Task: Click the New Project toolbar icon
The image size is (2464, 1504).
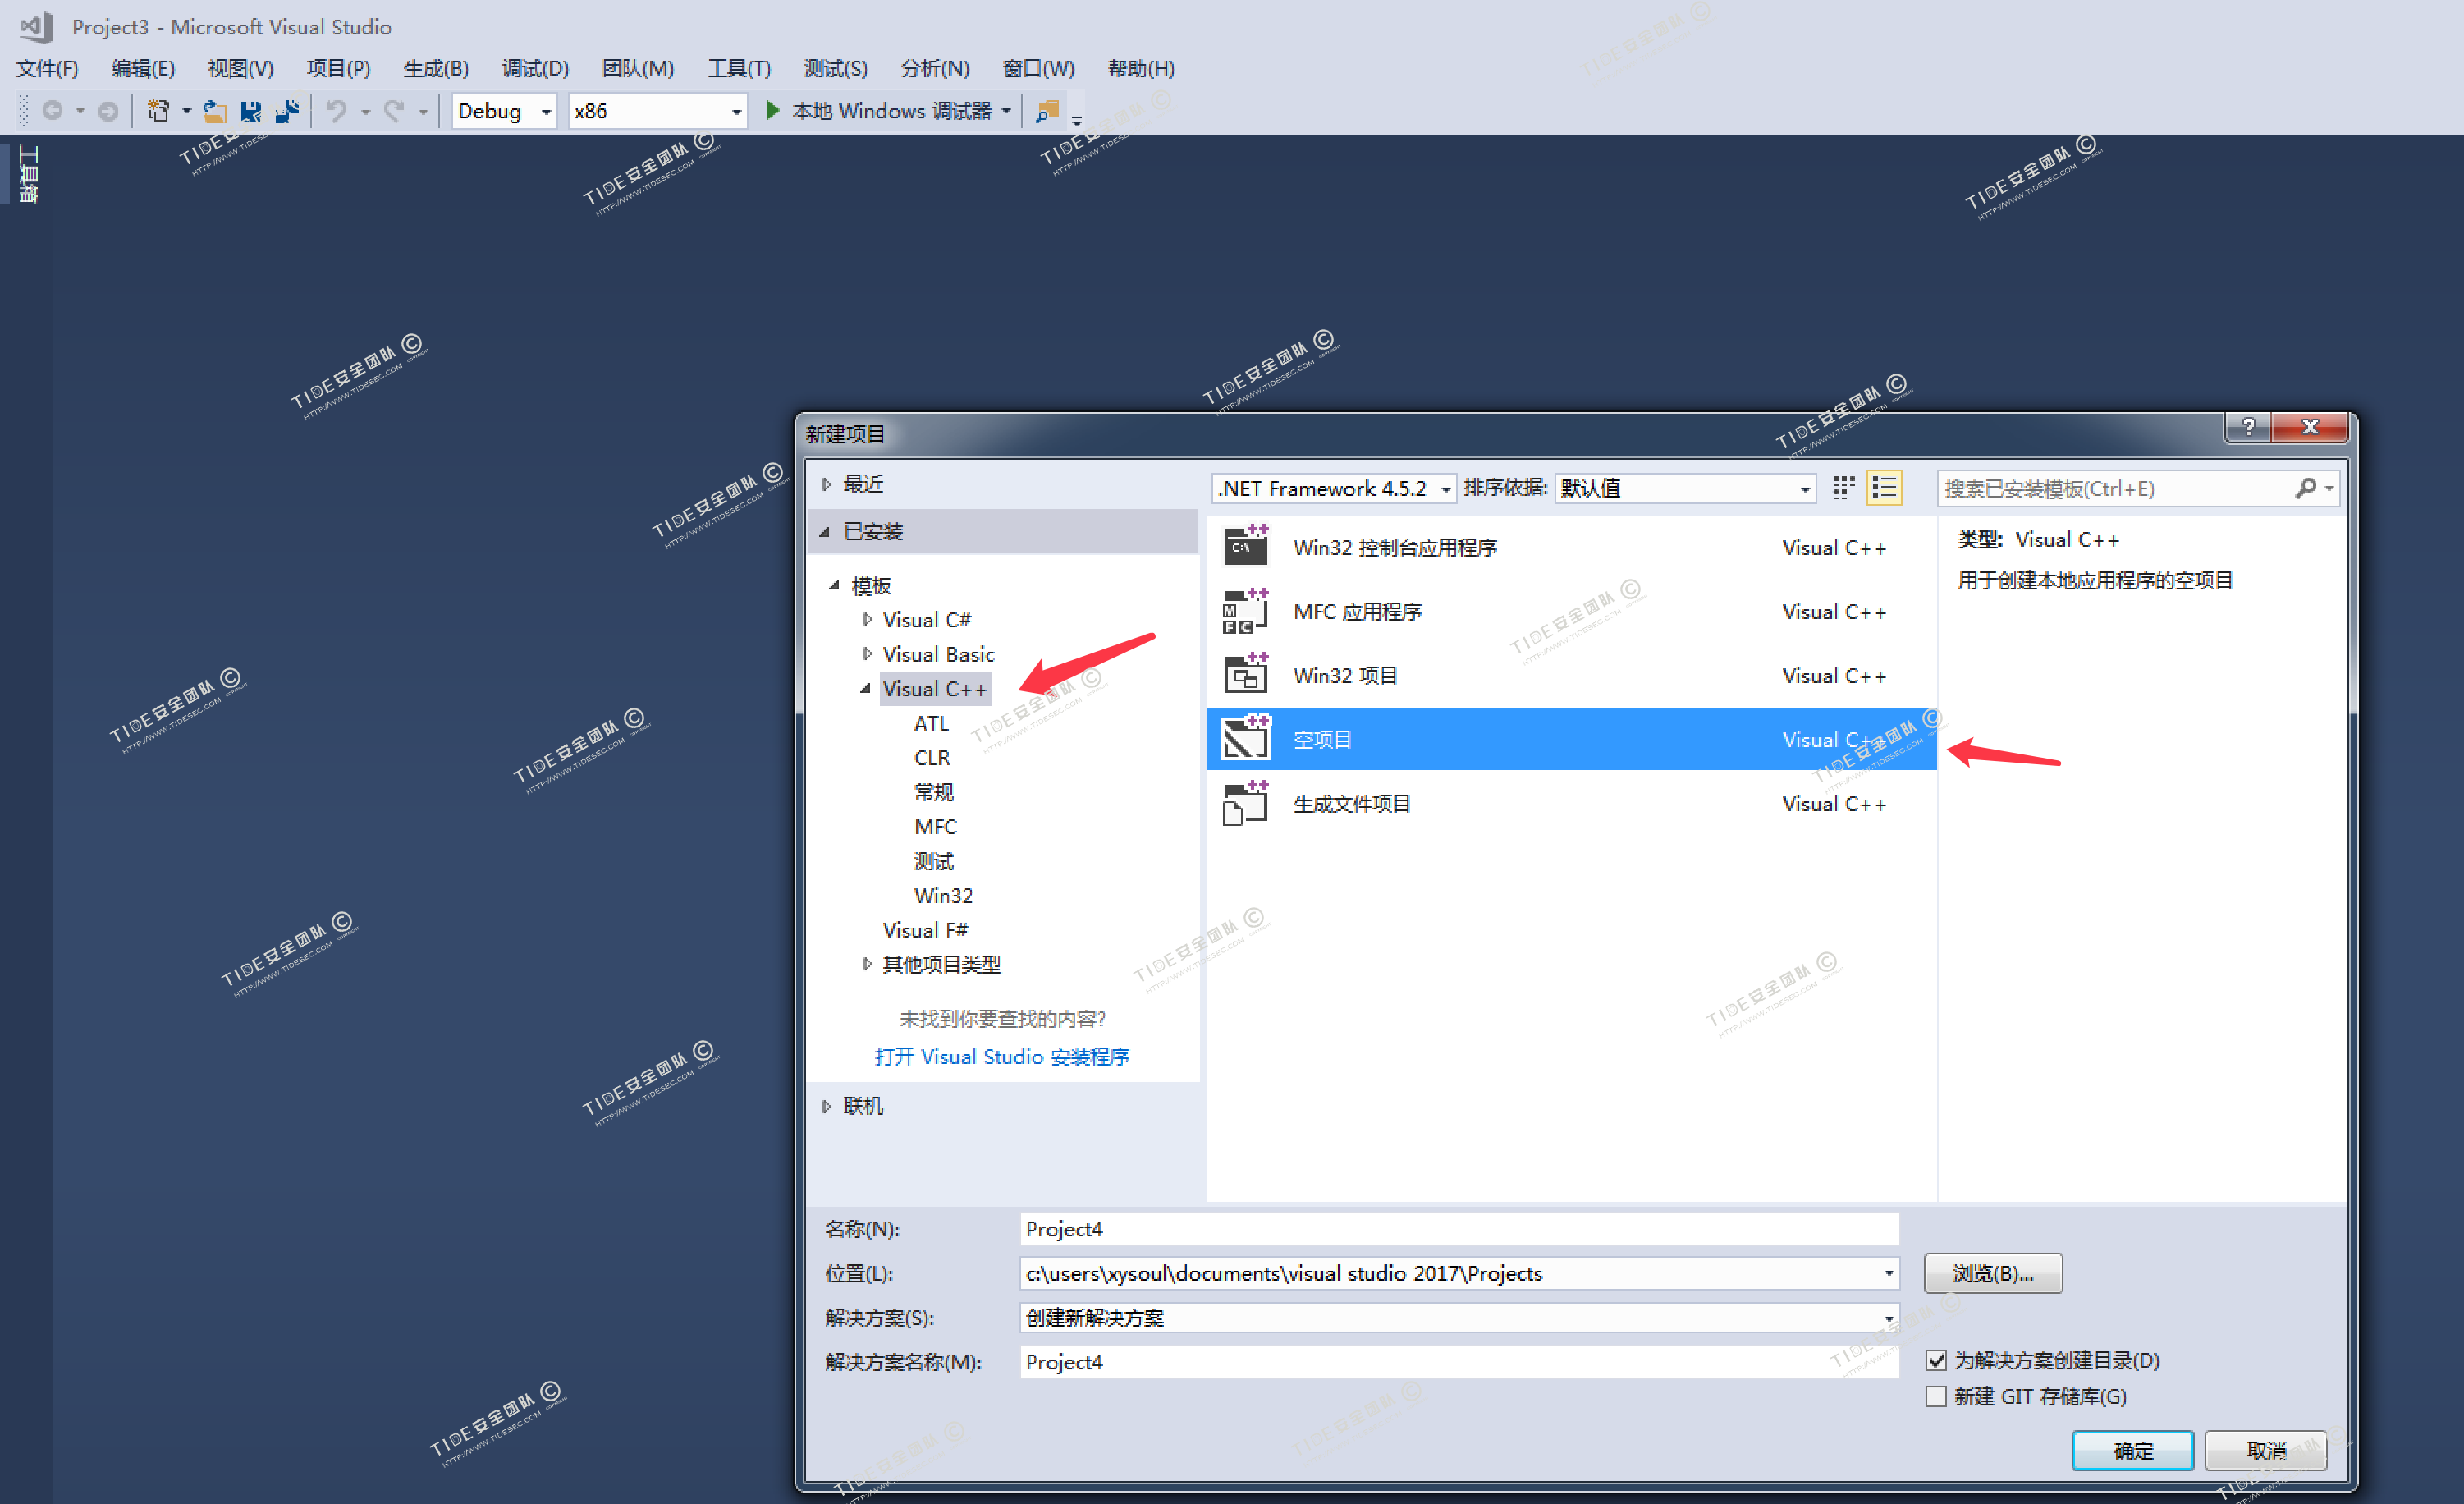Action: click(x=158, y=111)
